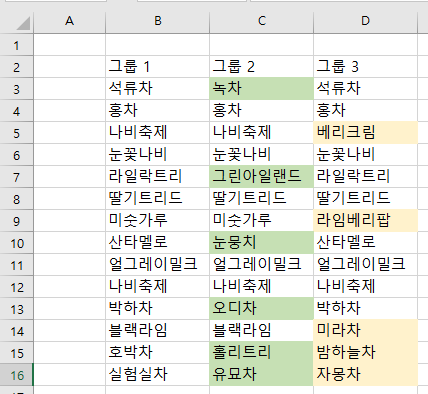Select row 2 header
The width and height of the screenshot is (428, 394).
pos(16,67)
